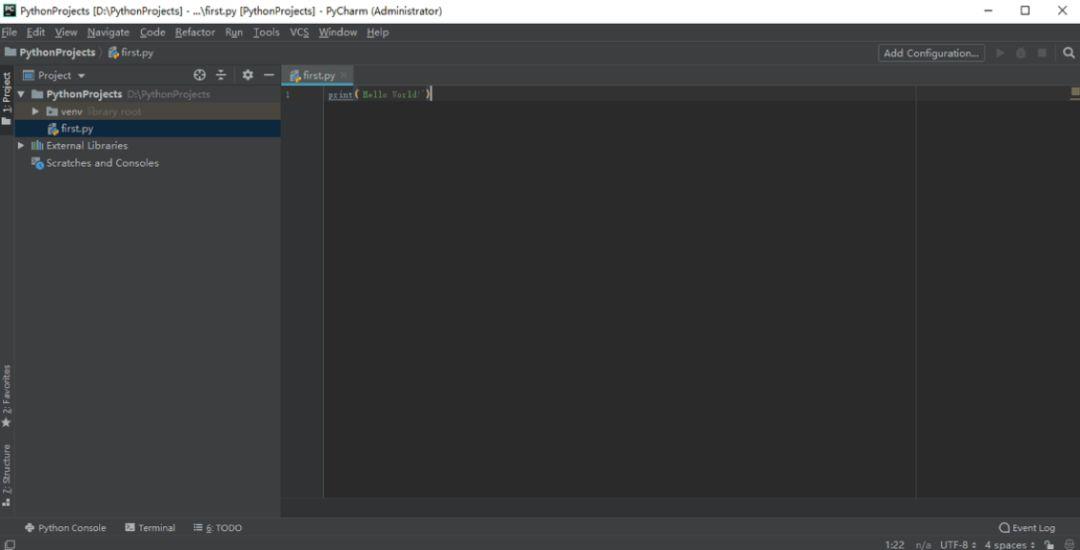
Task: Expand the venv folder arrow
Action: click(x=36, y=112)
